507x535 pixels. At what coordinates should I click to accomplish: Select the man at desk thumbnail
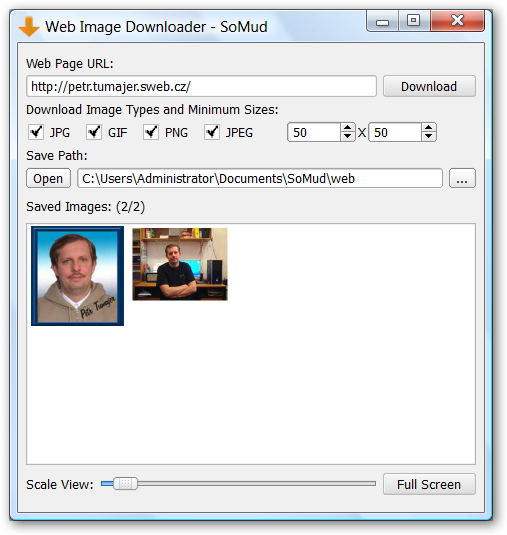click(180, 264)
